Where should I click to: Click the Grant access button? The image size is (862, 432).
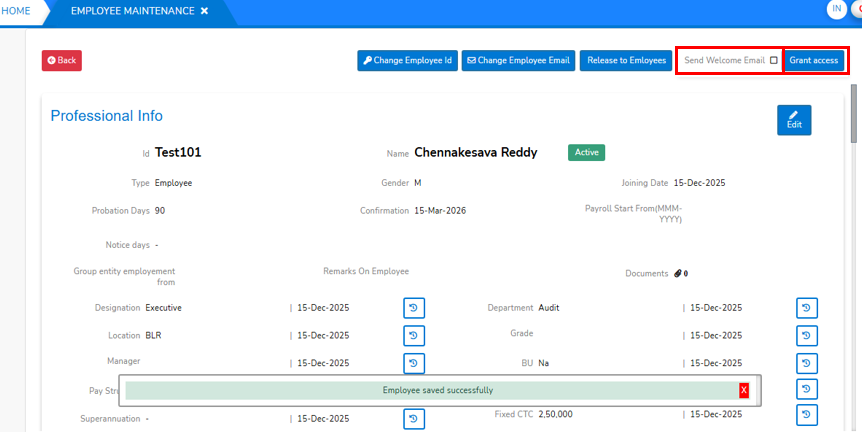click(x=813, y=61)
